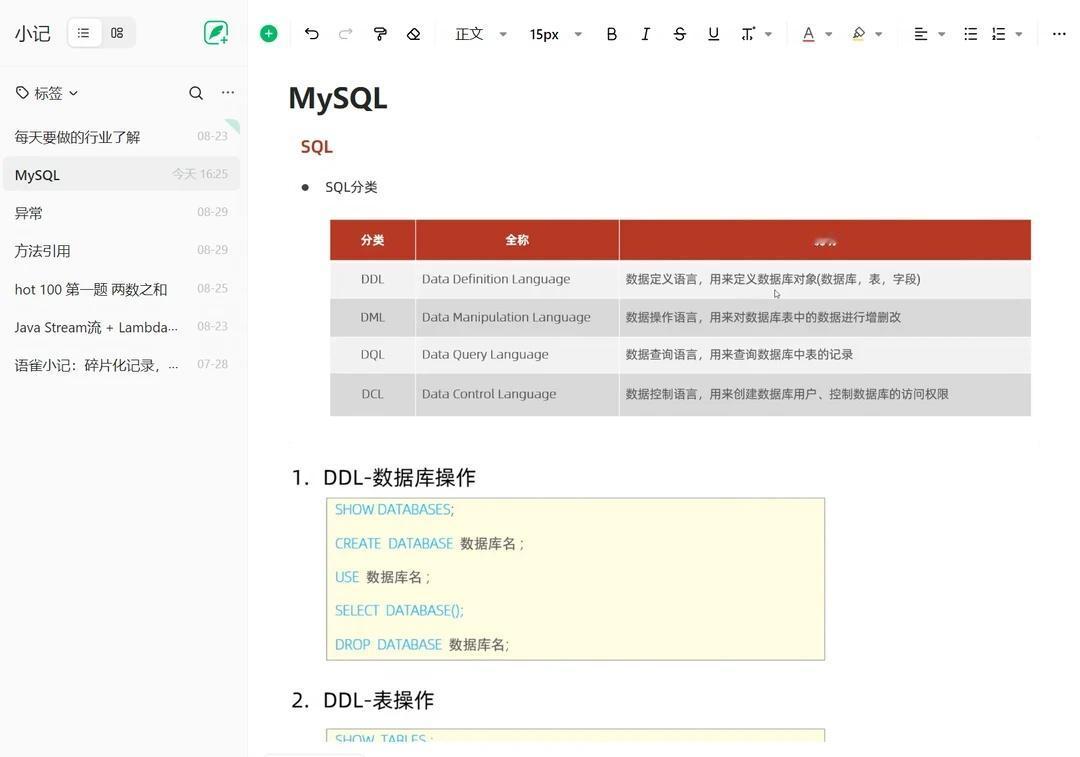The height and width of the screenshot is (757, 1080).
Task: Click the 全称 table header cell
Action: tap(517, 240)
